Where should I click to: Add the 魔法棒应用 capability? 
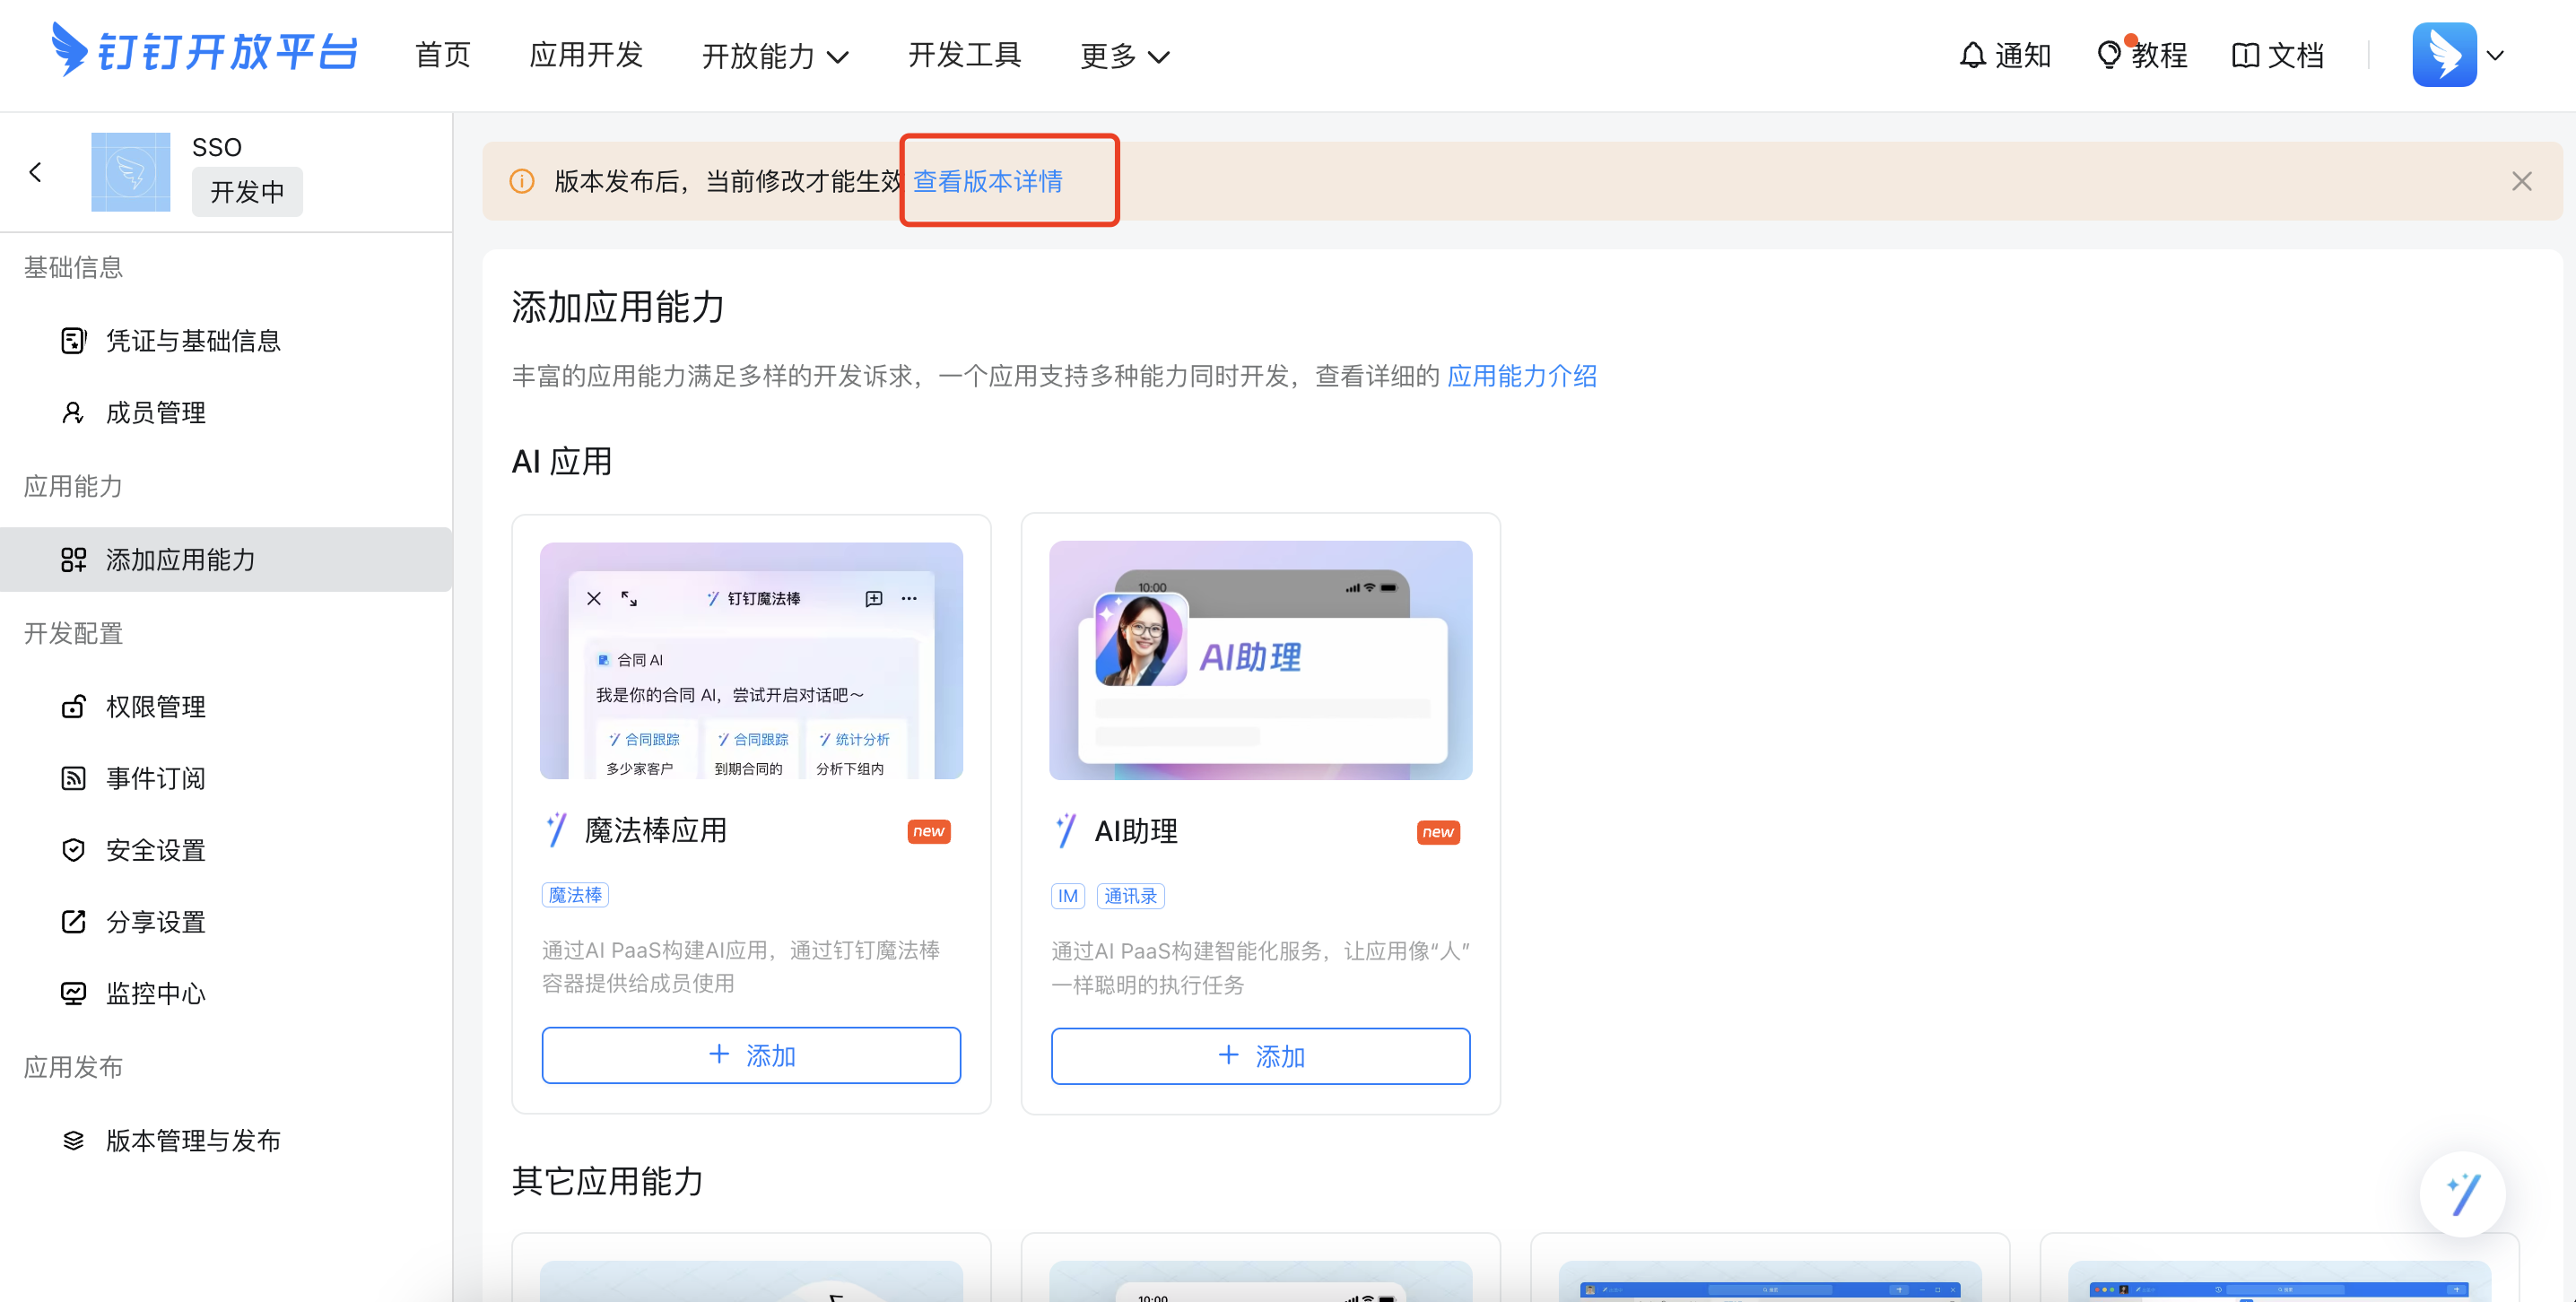[x=751, y=1056]
